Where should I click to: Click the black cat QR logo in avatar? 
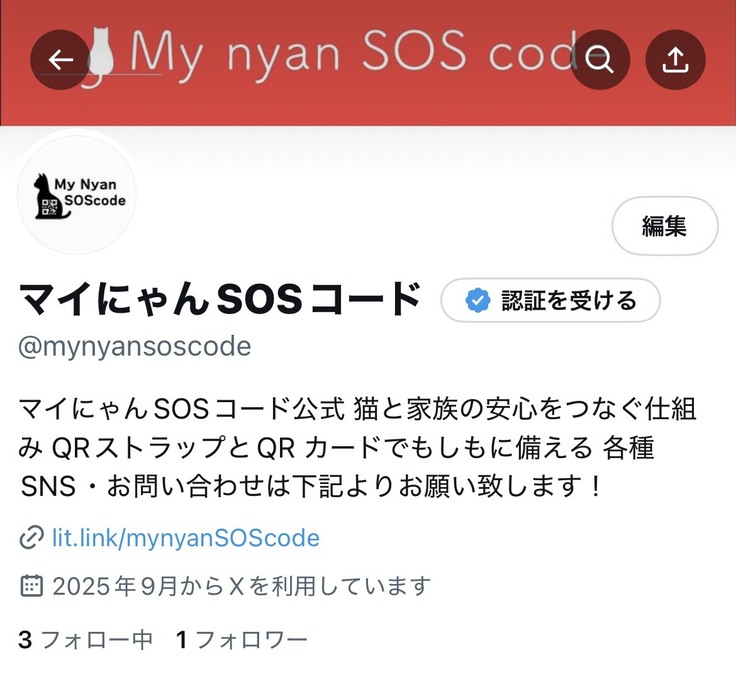50,197
